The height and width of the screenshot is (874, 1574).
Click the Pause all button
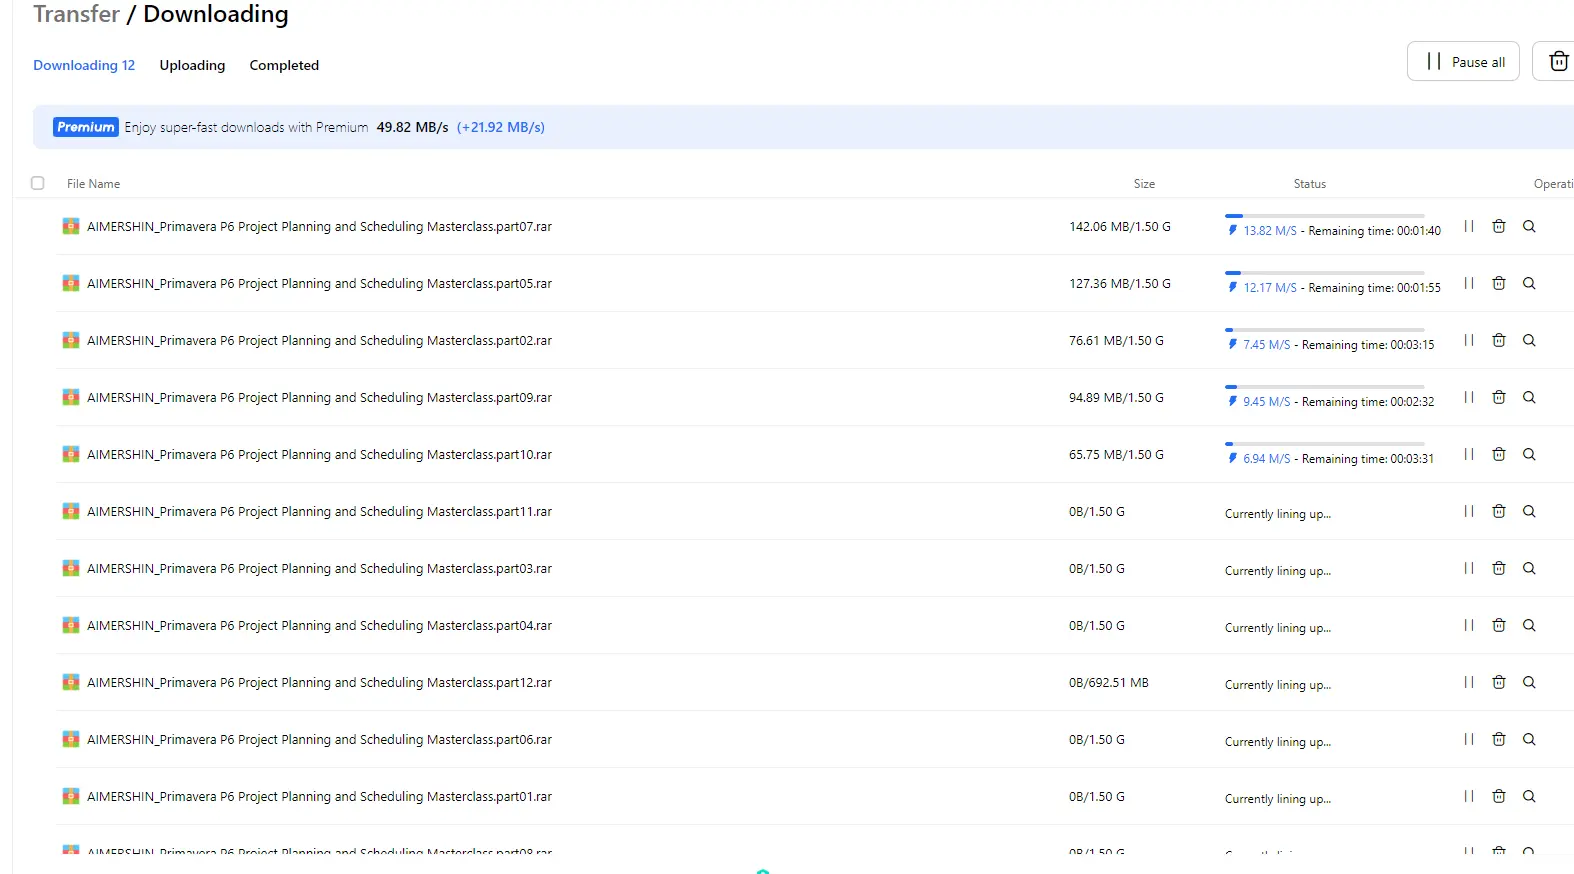click(x=1463, y=61)
